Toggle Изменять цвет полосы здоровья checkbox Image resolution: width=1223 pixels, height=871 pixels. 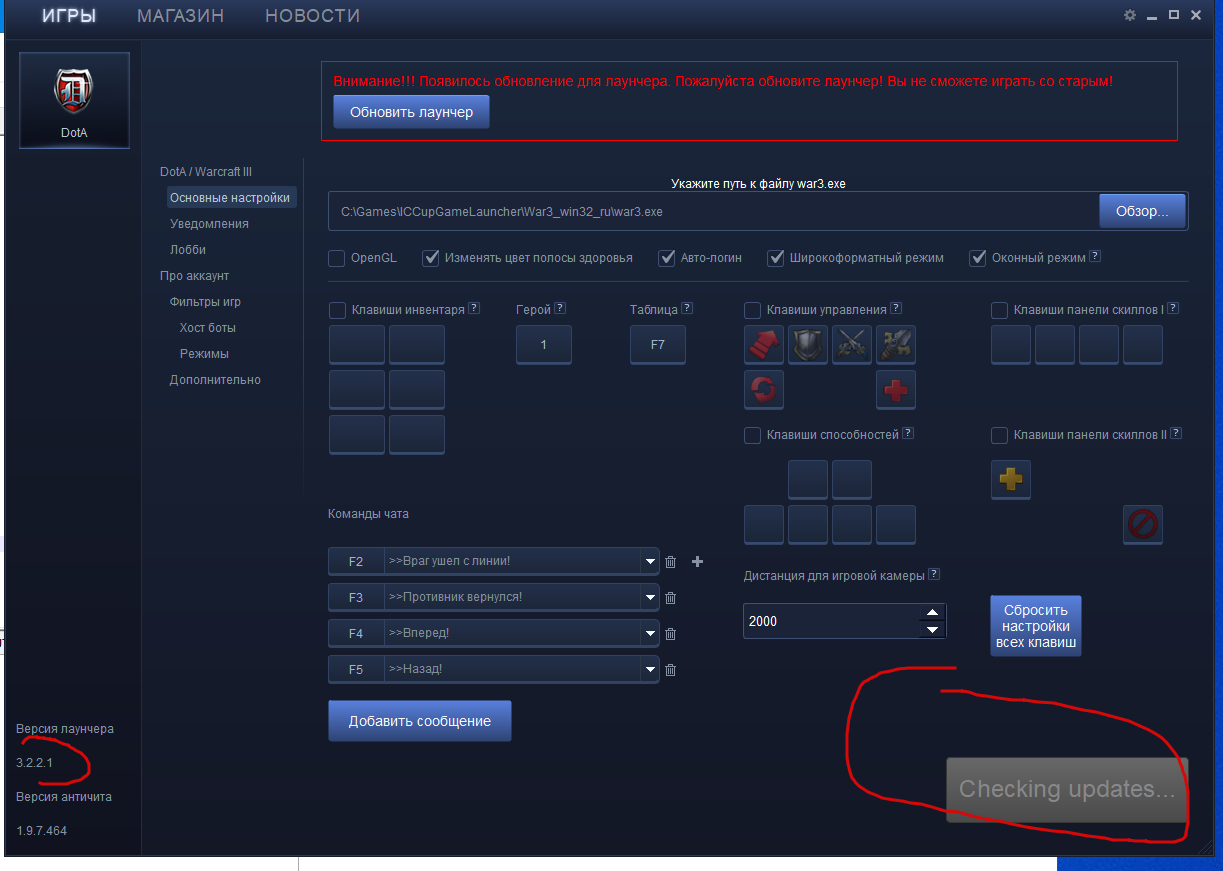pyautogui.click(x=431, y=258)
